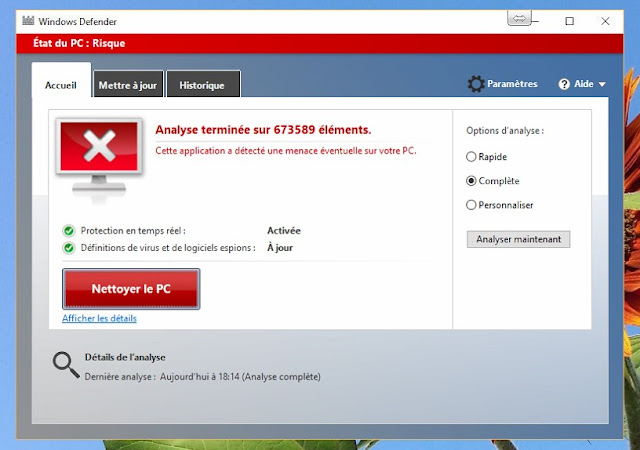
Task: Click the double-arrow overlay icon in title bar
Action: [x=519, y=18]
